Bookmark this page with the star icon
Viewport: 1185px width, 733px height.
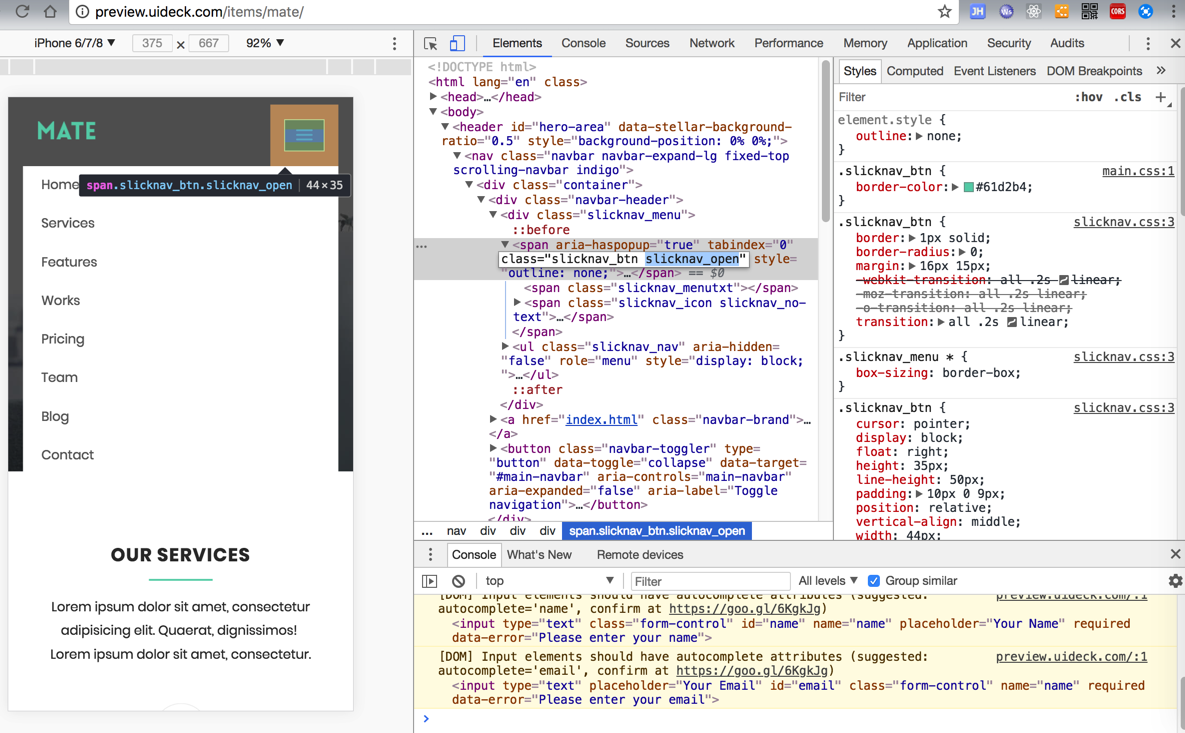tap(944, 12)
